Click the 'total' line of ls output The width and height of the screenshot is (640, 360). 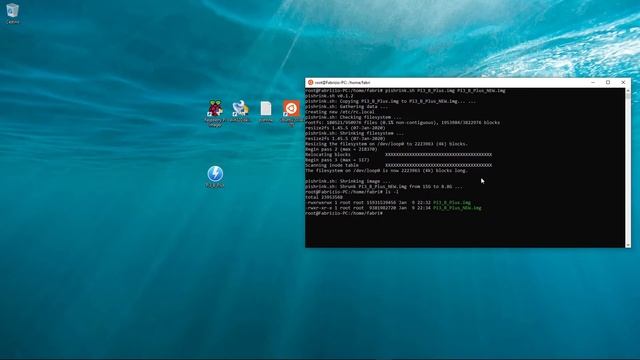coord(324,197)
